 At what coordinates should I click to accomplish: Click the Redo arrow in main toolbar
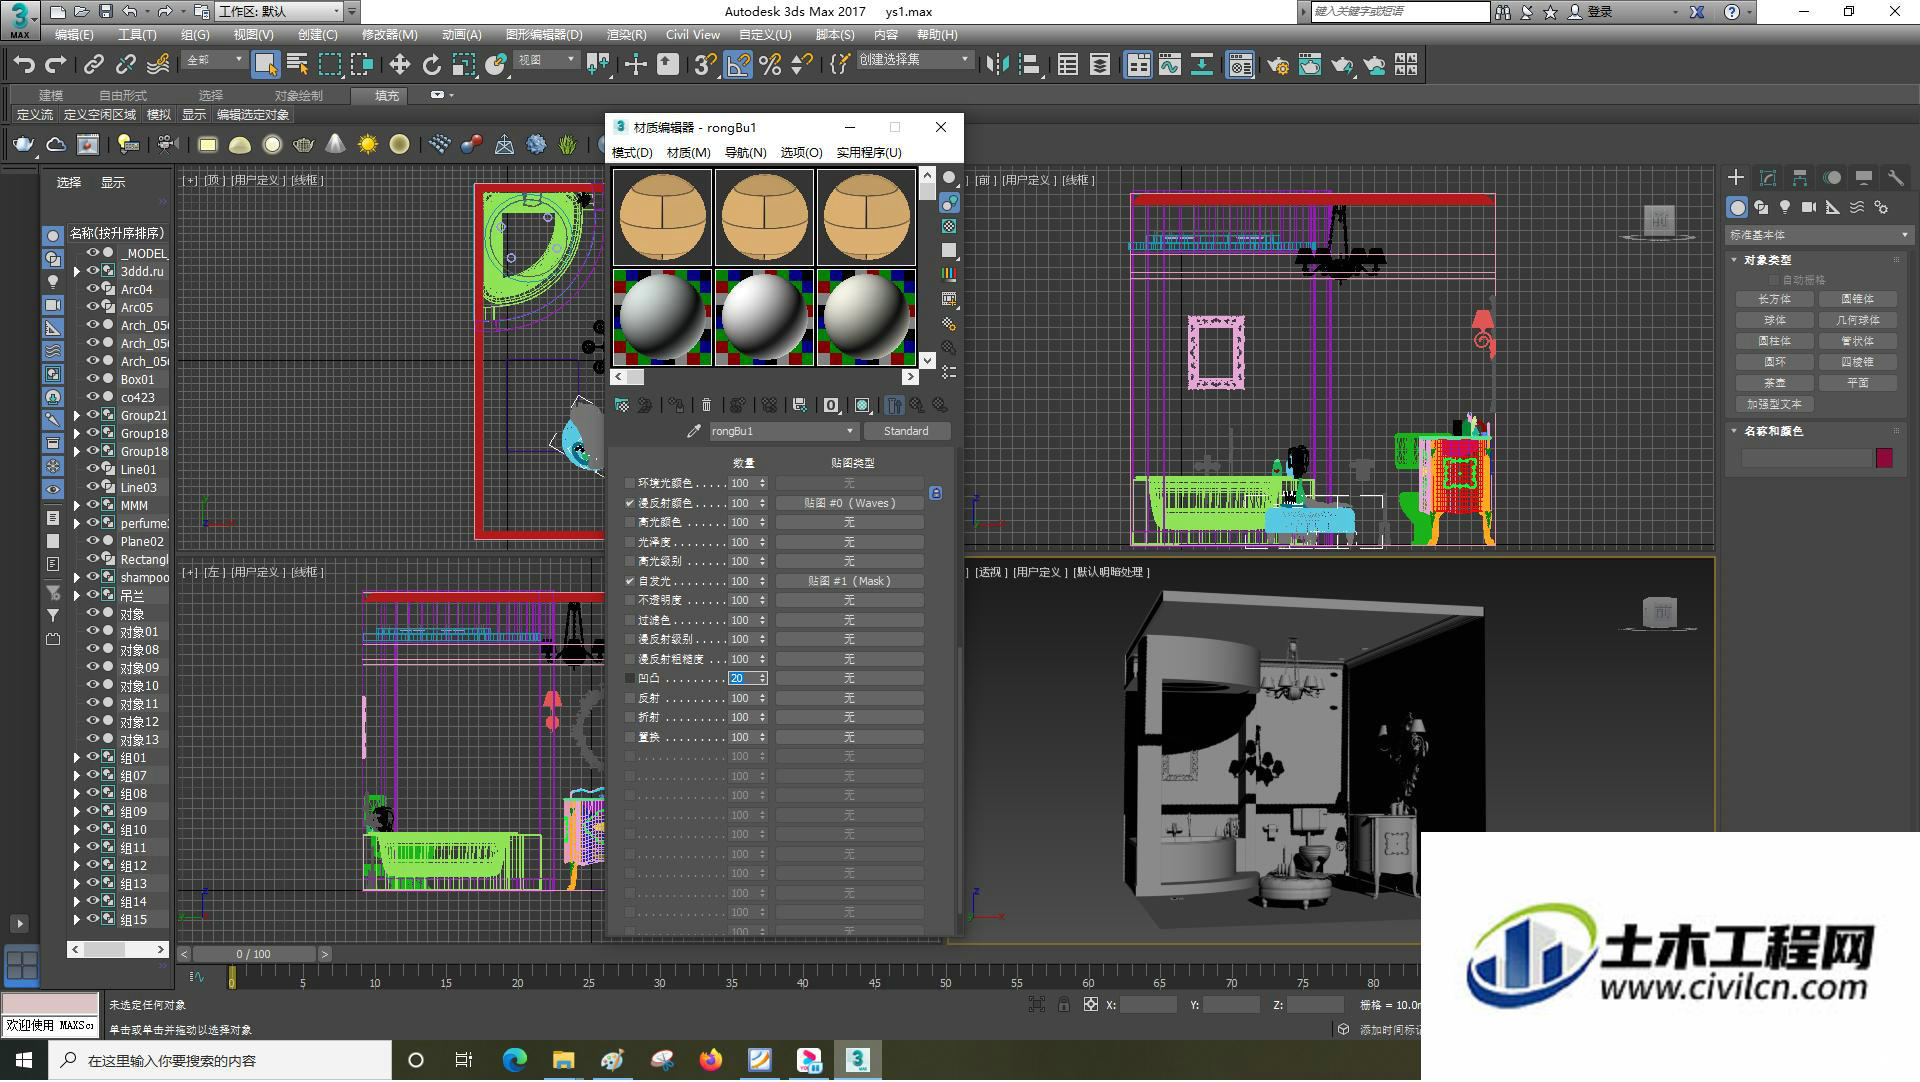(x=56, y=65)
